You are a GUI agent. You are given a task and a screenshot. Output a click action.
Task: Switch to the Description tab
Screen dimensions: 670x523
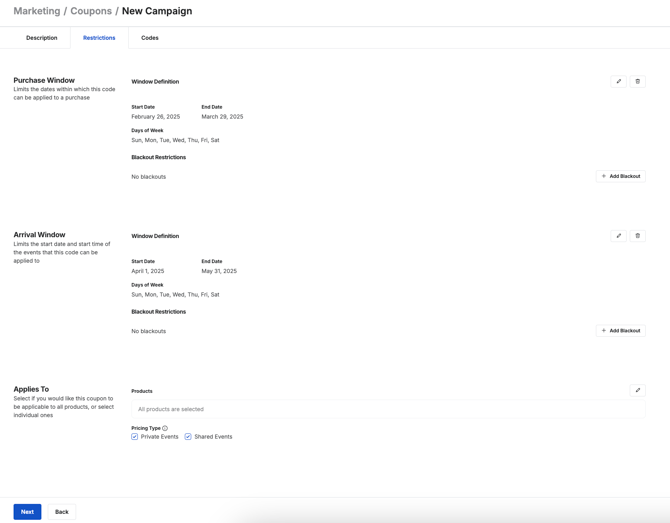41,38
